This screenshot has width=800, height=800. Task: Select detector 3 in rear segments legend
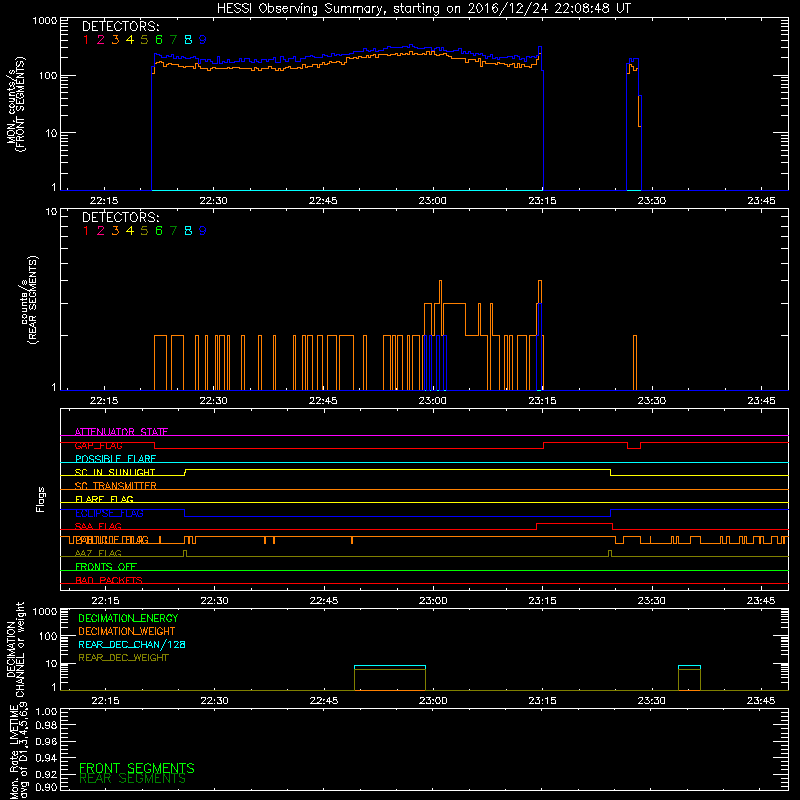point(115,231)
